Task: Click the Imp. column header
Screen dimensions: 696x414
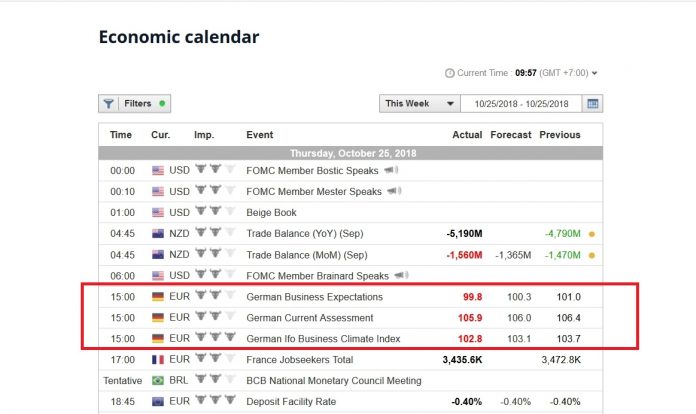Action: pos(204,135)
